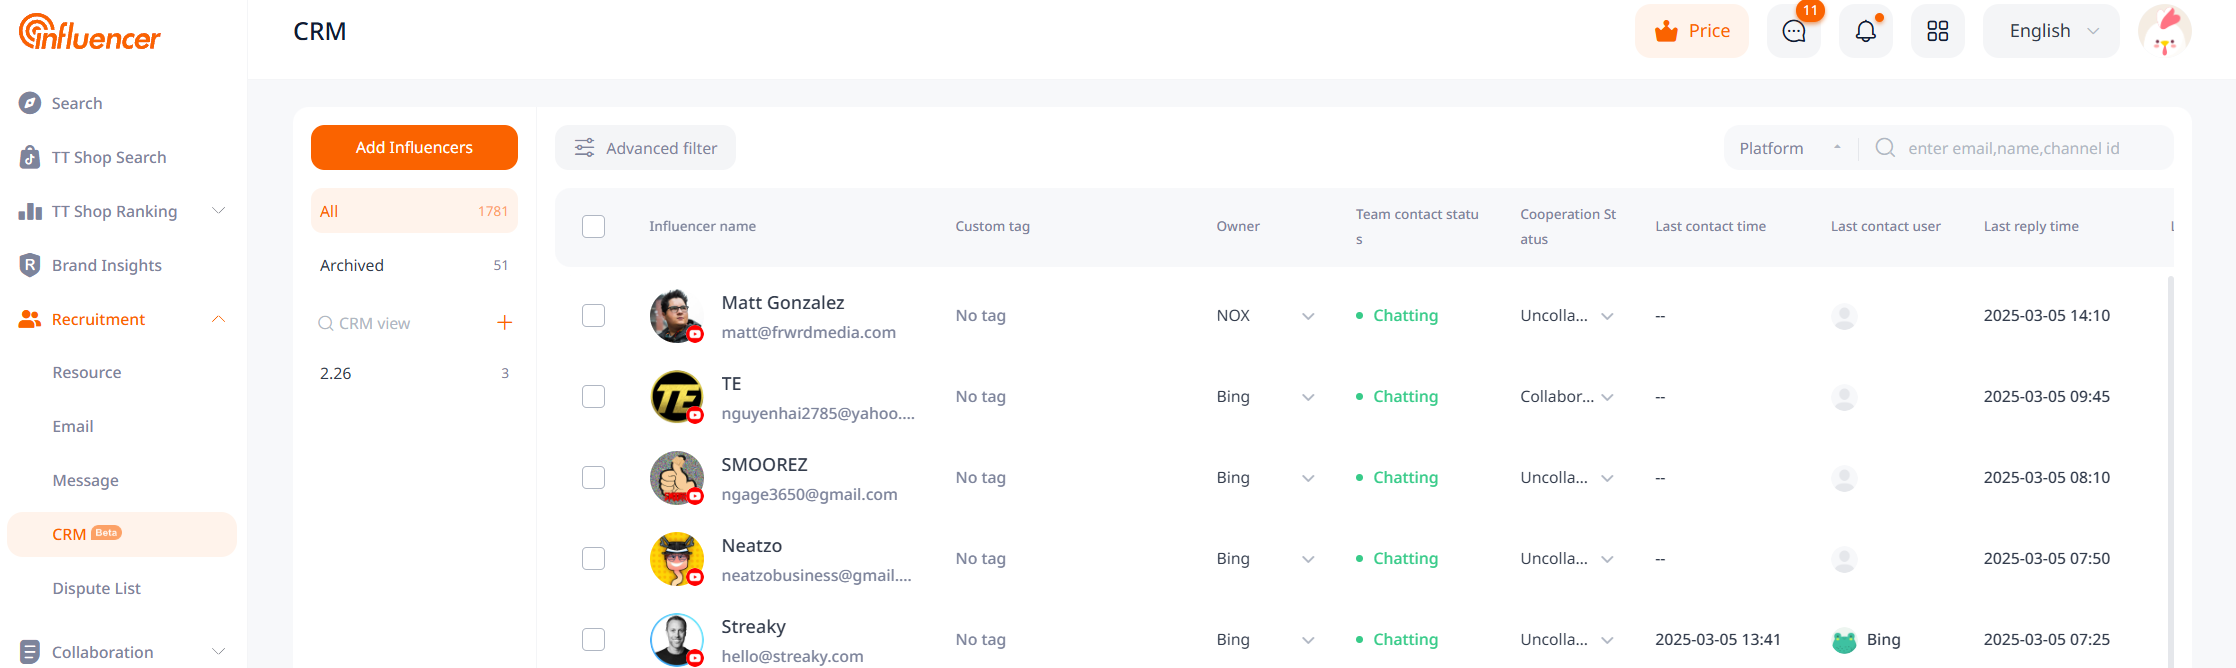Click the plus icon beside CRM view

click(x=504, y=322)
